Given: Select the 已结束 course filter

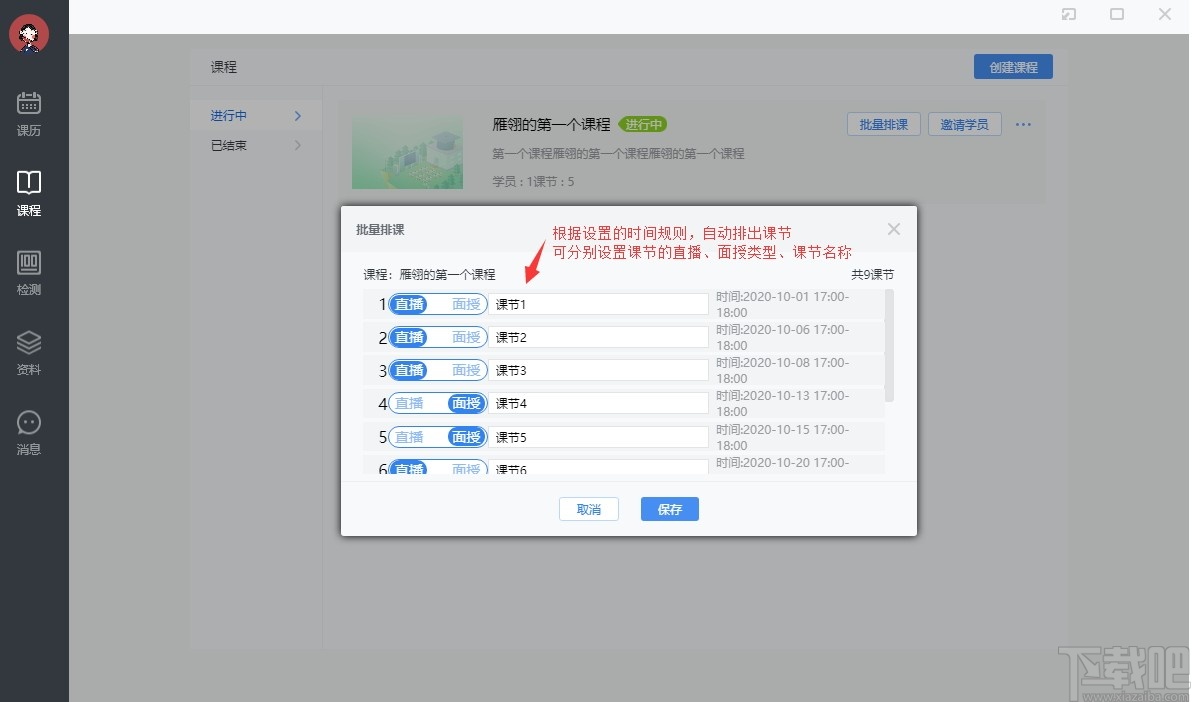Looking at the screenshot, I should pyautogui.click(x=229, y=145).
